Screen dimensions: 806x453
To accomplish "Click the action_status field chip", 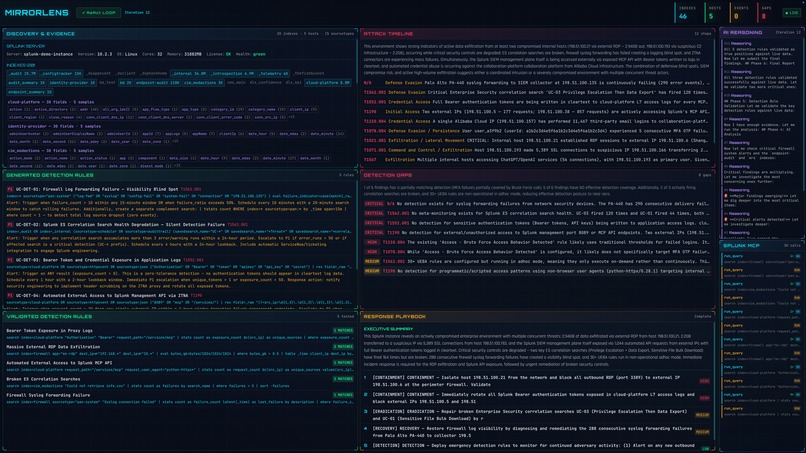I will (96, 158).
